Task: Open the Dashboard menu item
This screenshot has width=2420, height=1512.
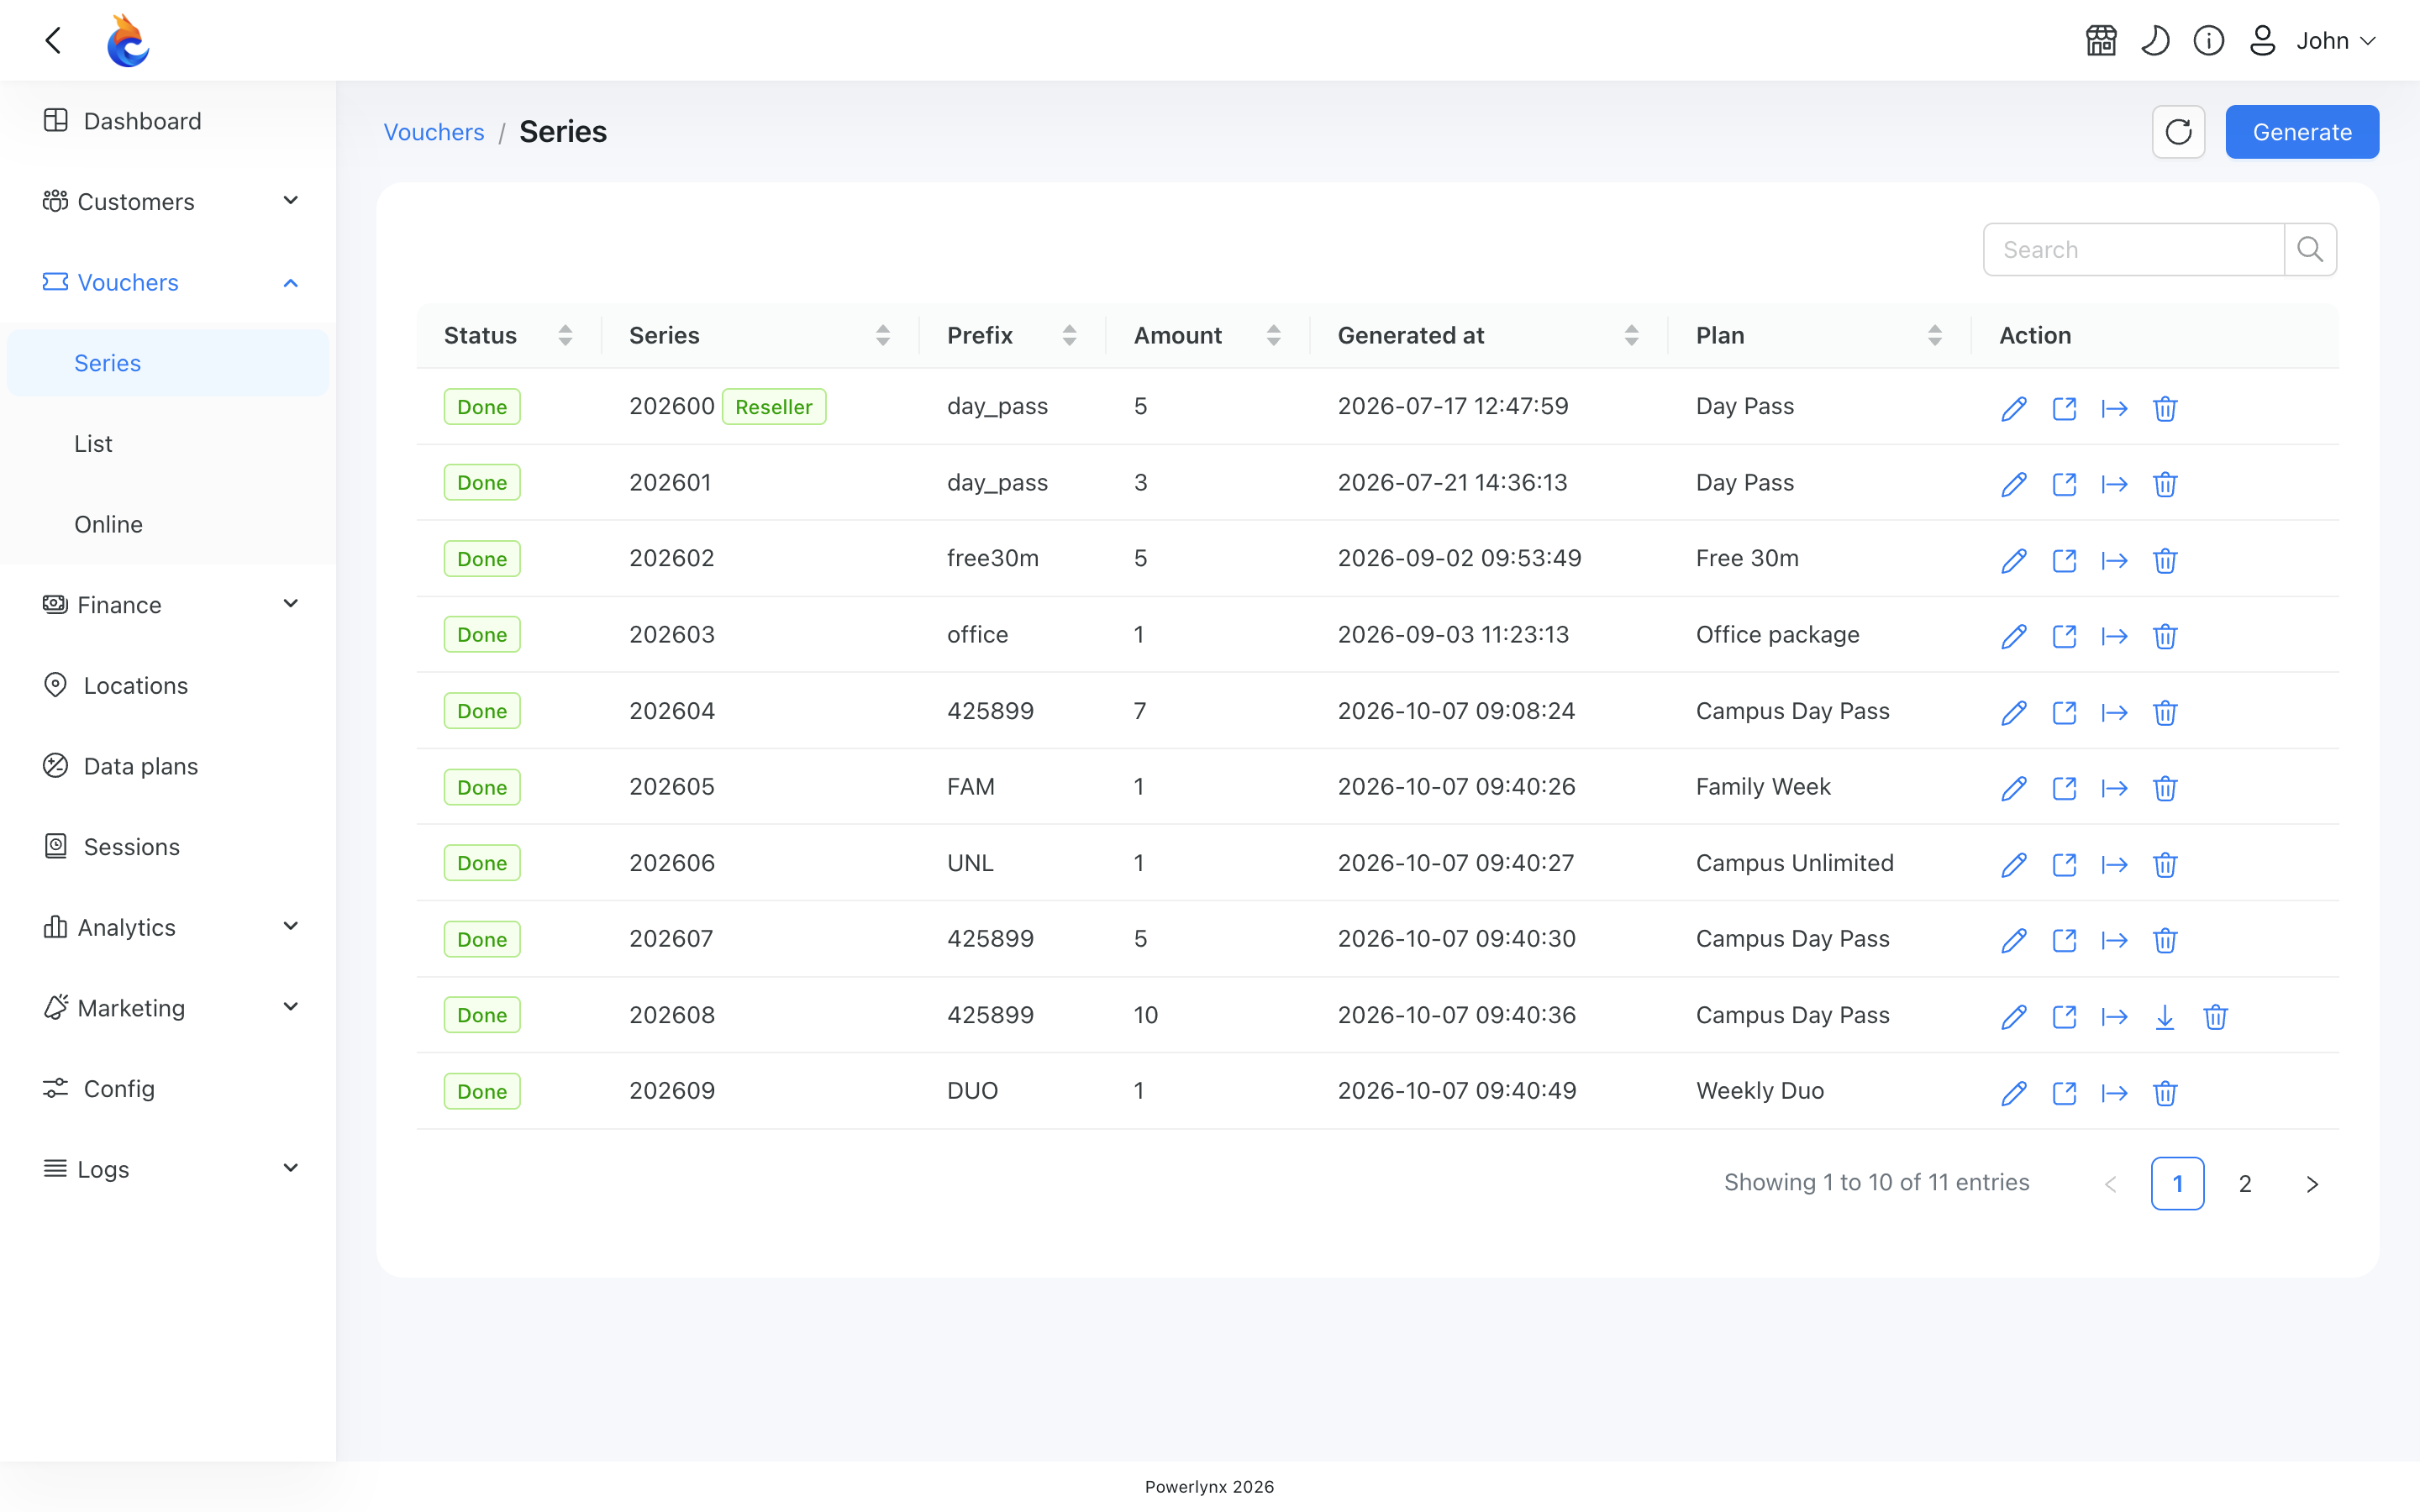Action: click(168, 121)
